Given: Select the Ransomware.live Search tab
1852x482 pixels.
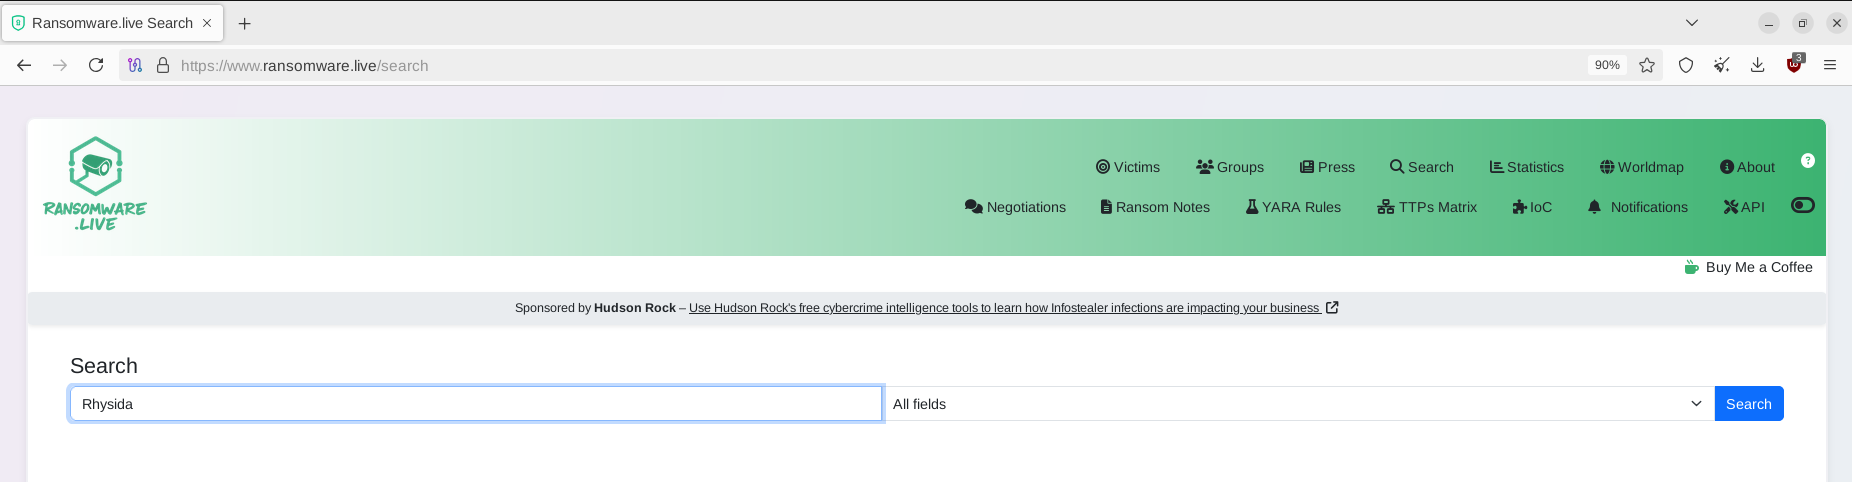Looking at the screenshot, I should [112, 23].
